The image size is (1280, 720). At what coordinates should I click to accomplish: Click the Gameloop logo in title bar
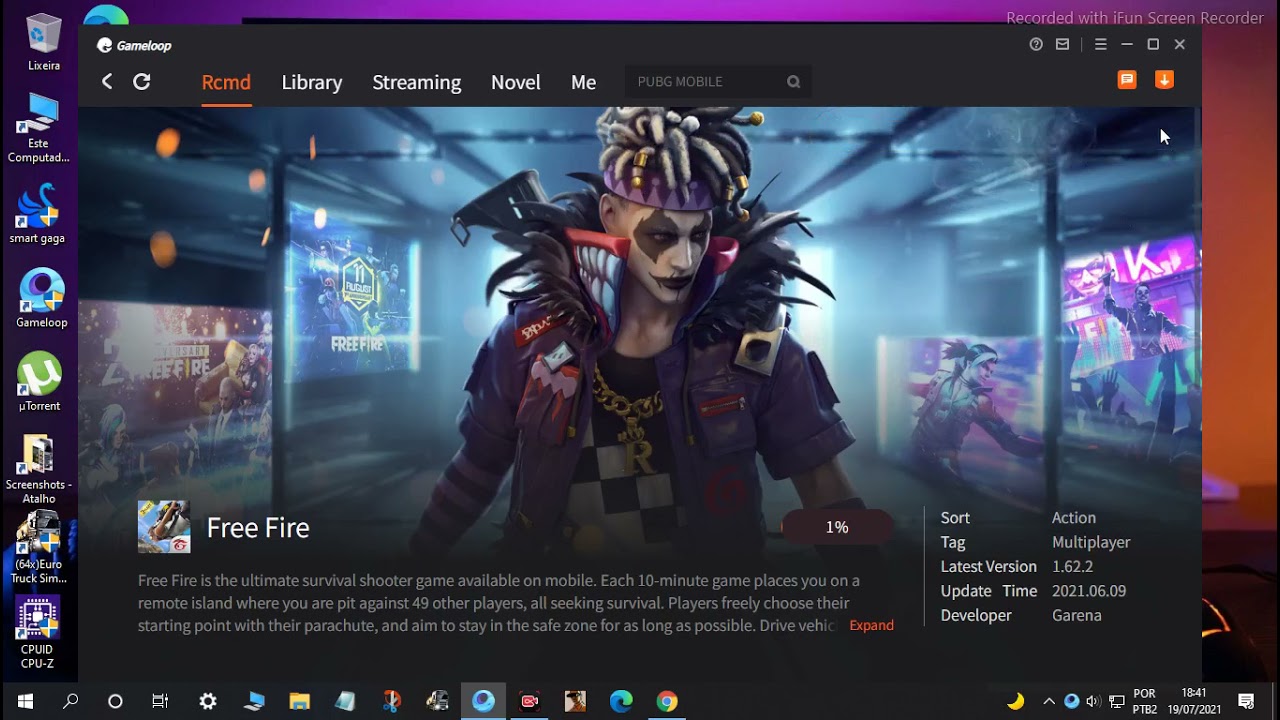point(134,45)
